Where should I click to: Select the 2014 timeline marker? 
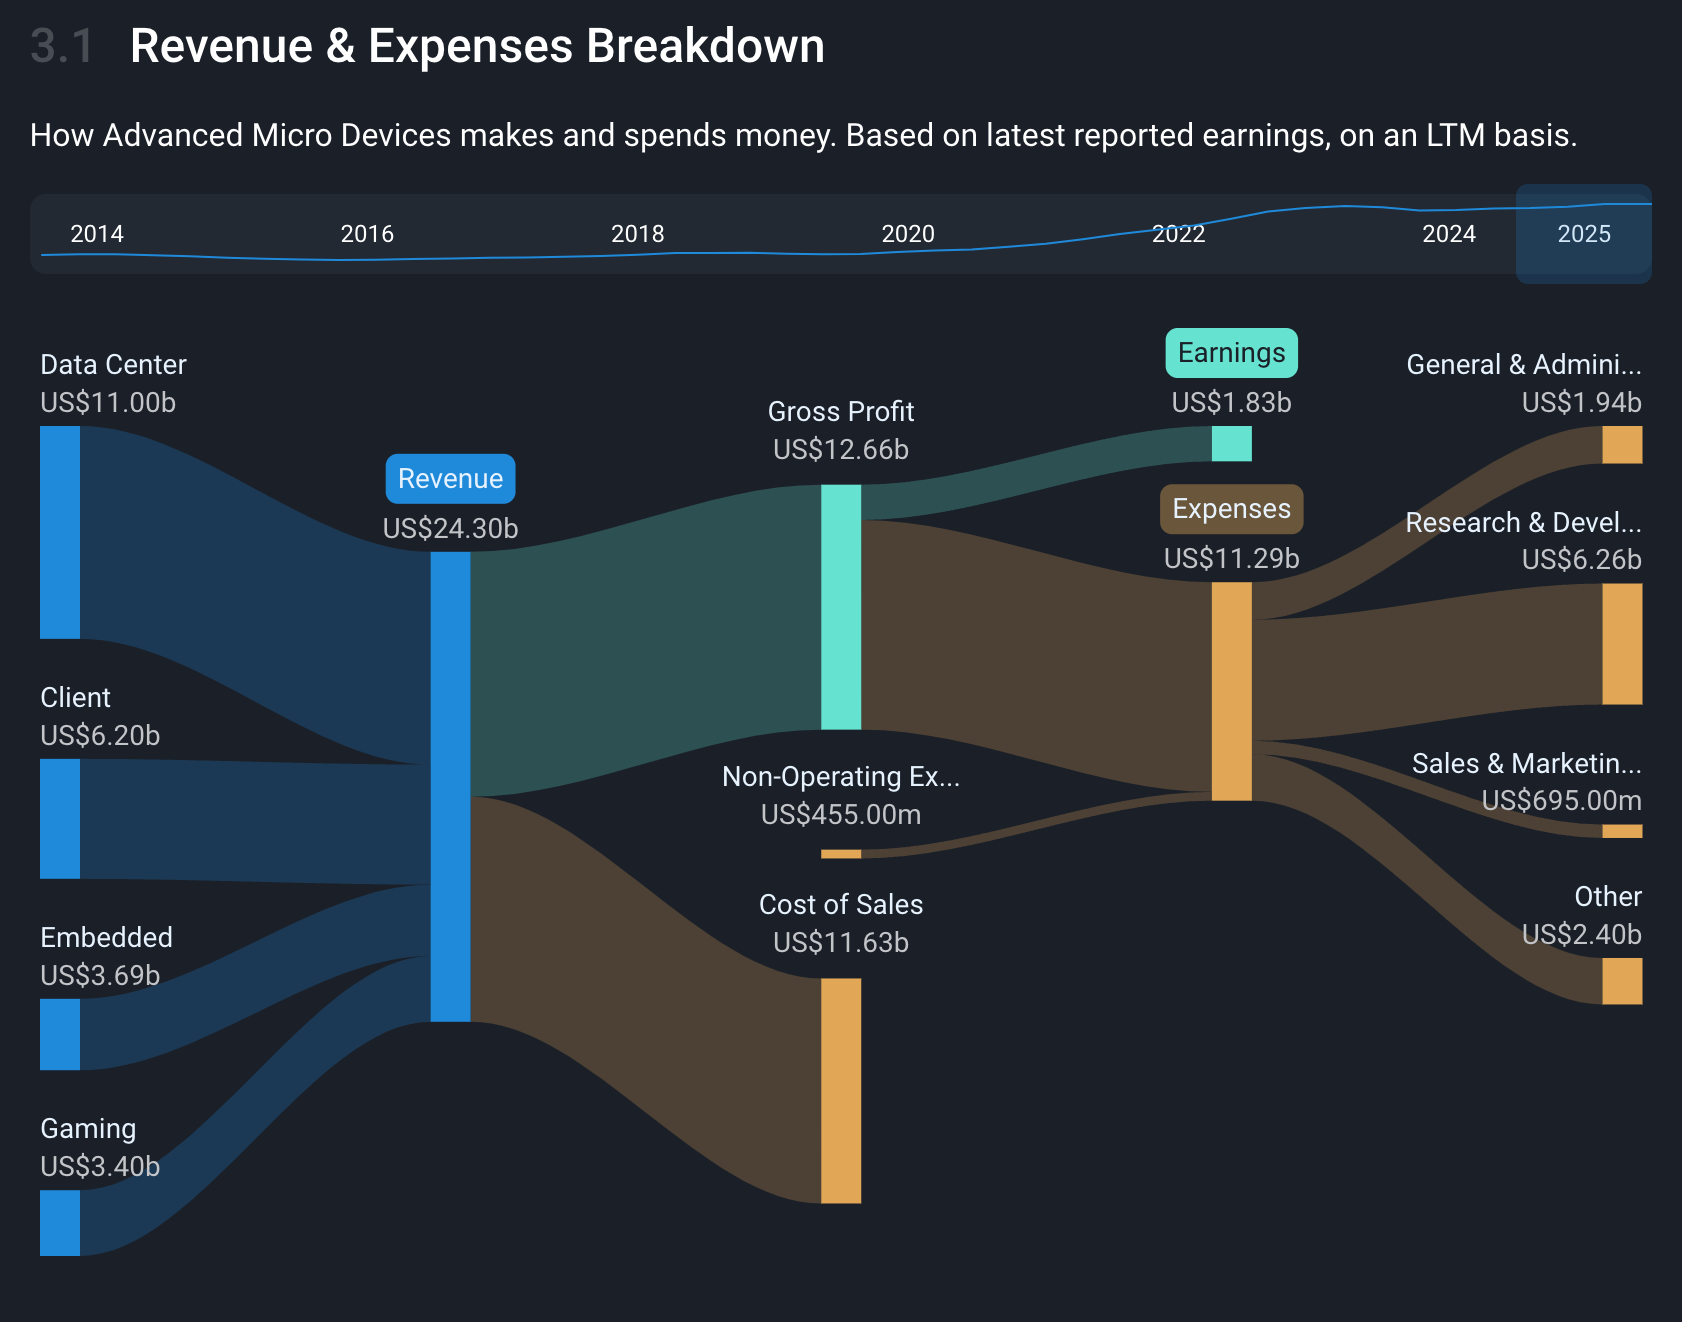click(x=97, y=234)
